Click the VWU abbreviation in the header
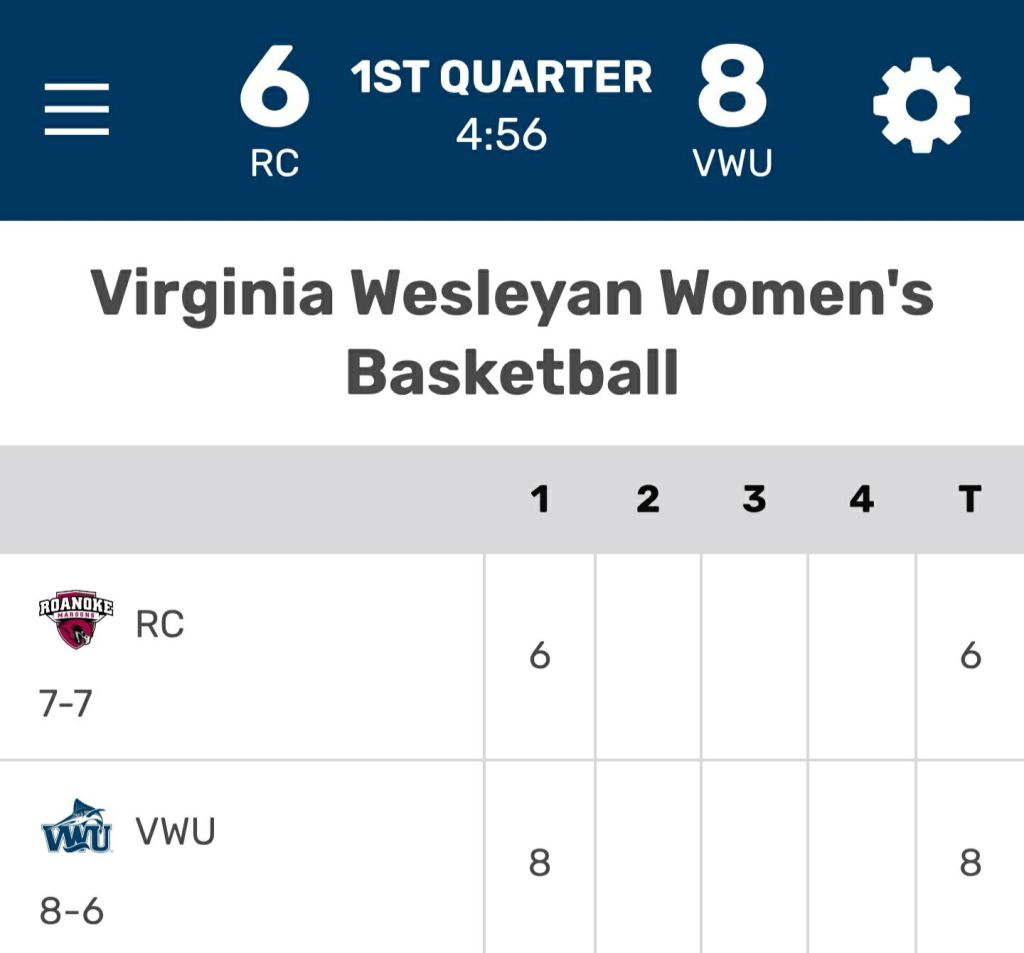1024x953 pixels. tap(733, 163)
